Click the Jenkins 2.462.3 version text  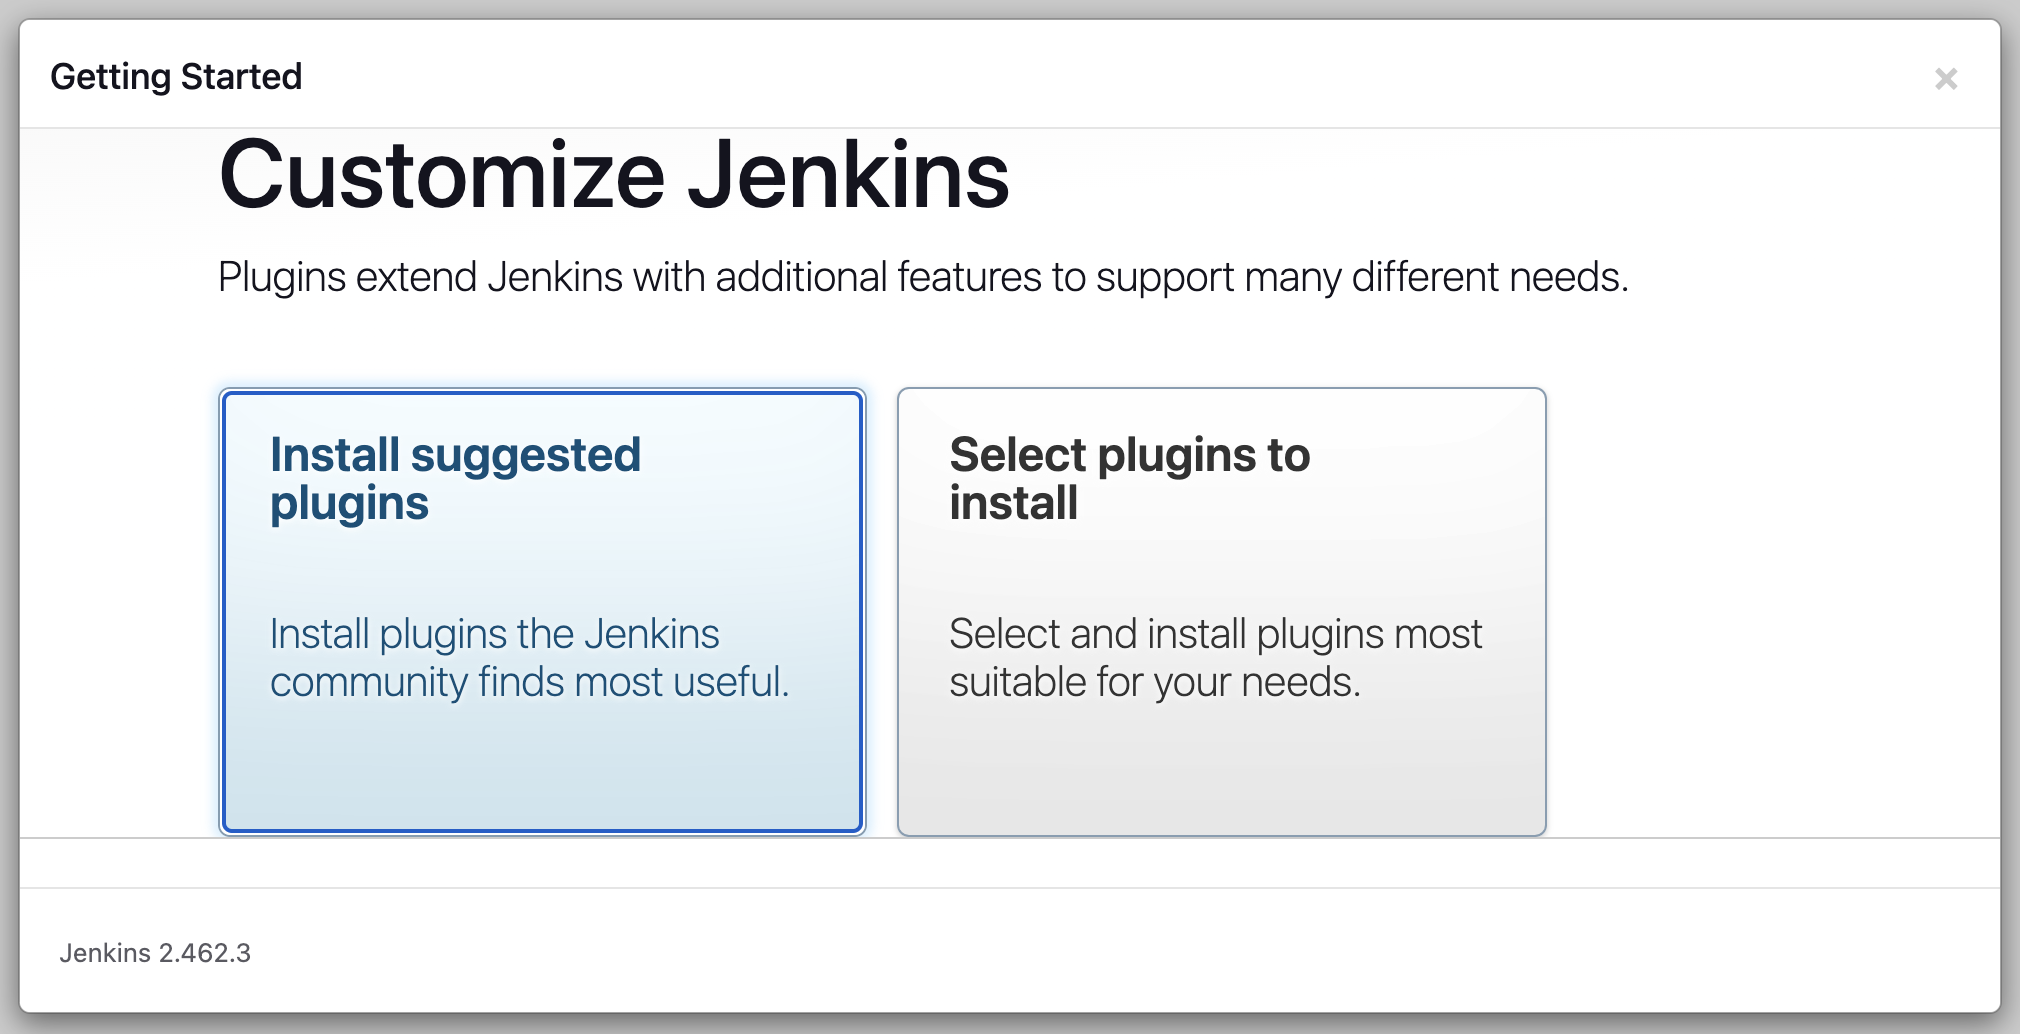click(155, 953)
